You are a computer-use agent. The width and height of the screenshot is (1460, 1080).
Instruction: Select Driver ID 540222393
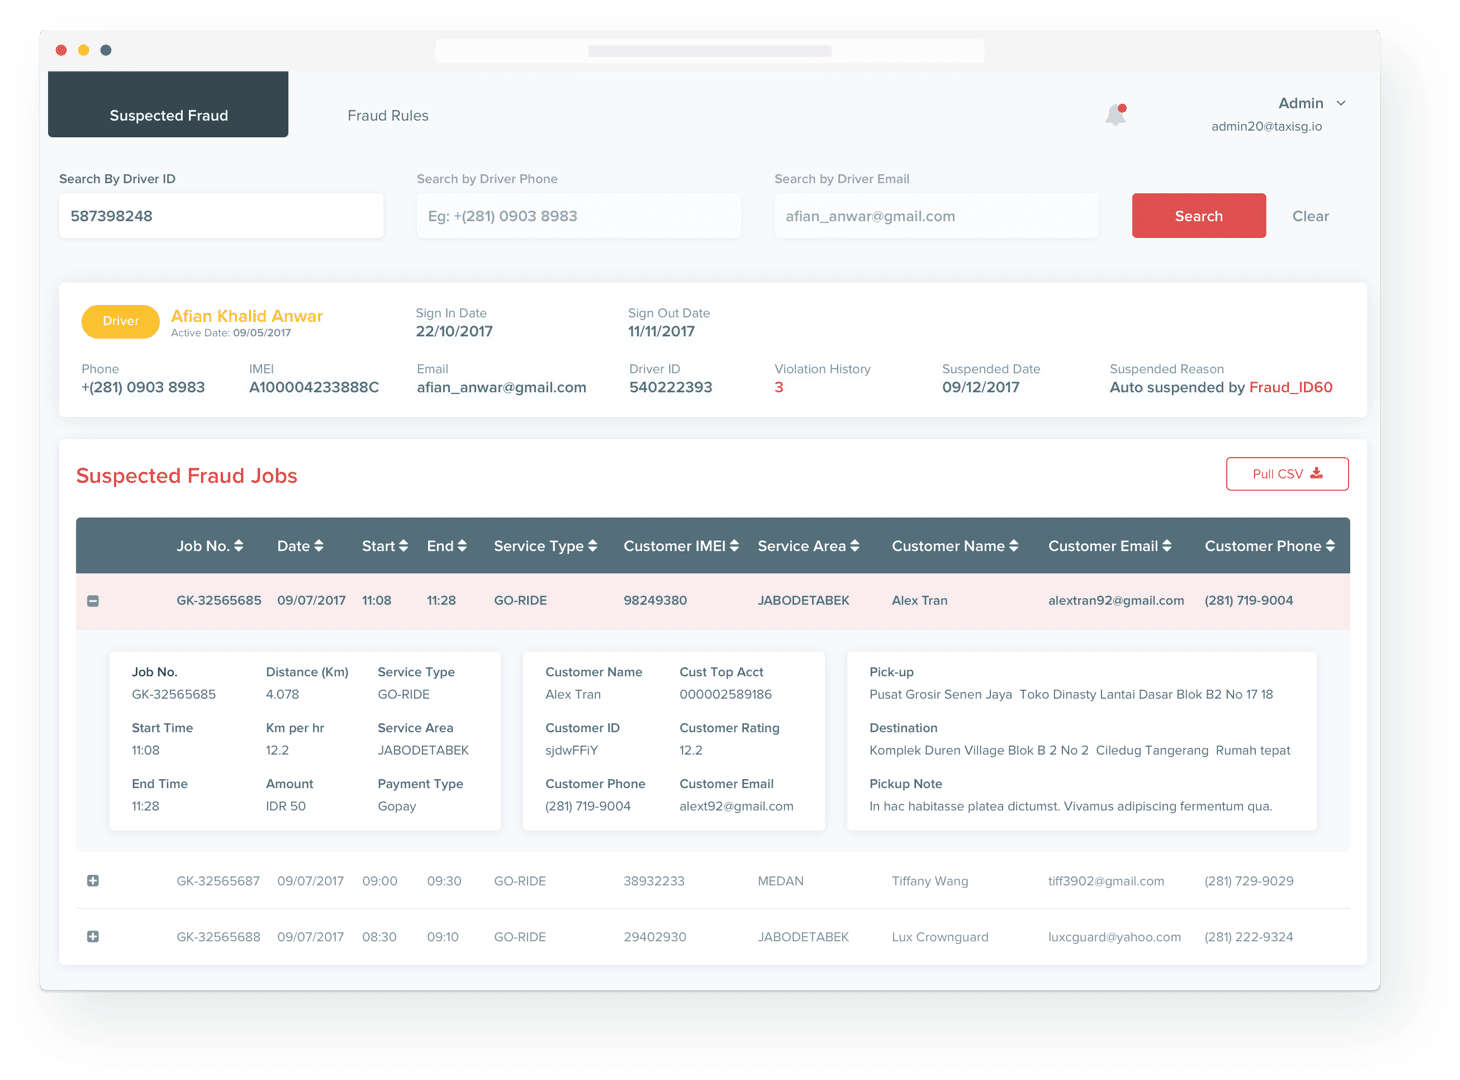pyautogui.click(x=671, y=388)
